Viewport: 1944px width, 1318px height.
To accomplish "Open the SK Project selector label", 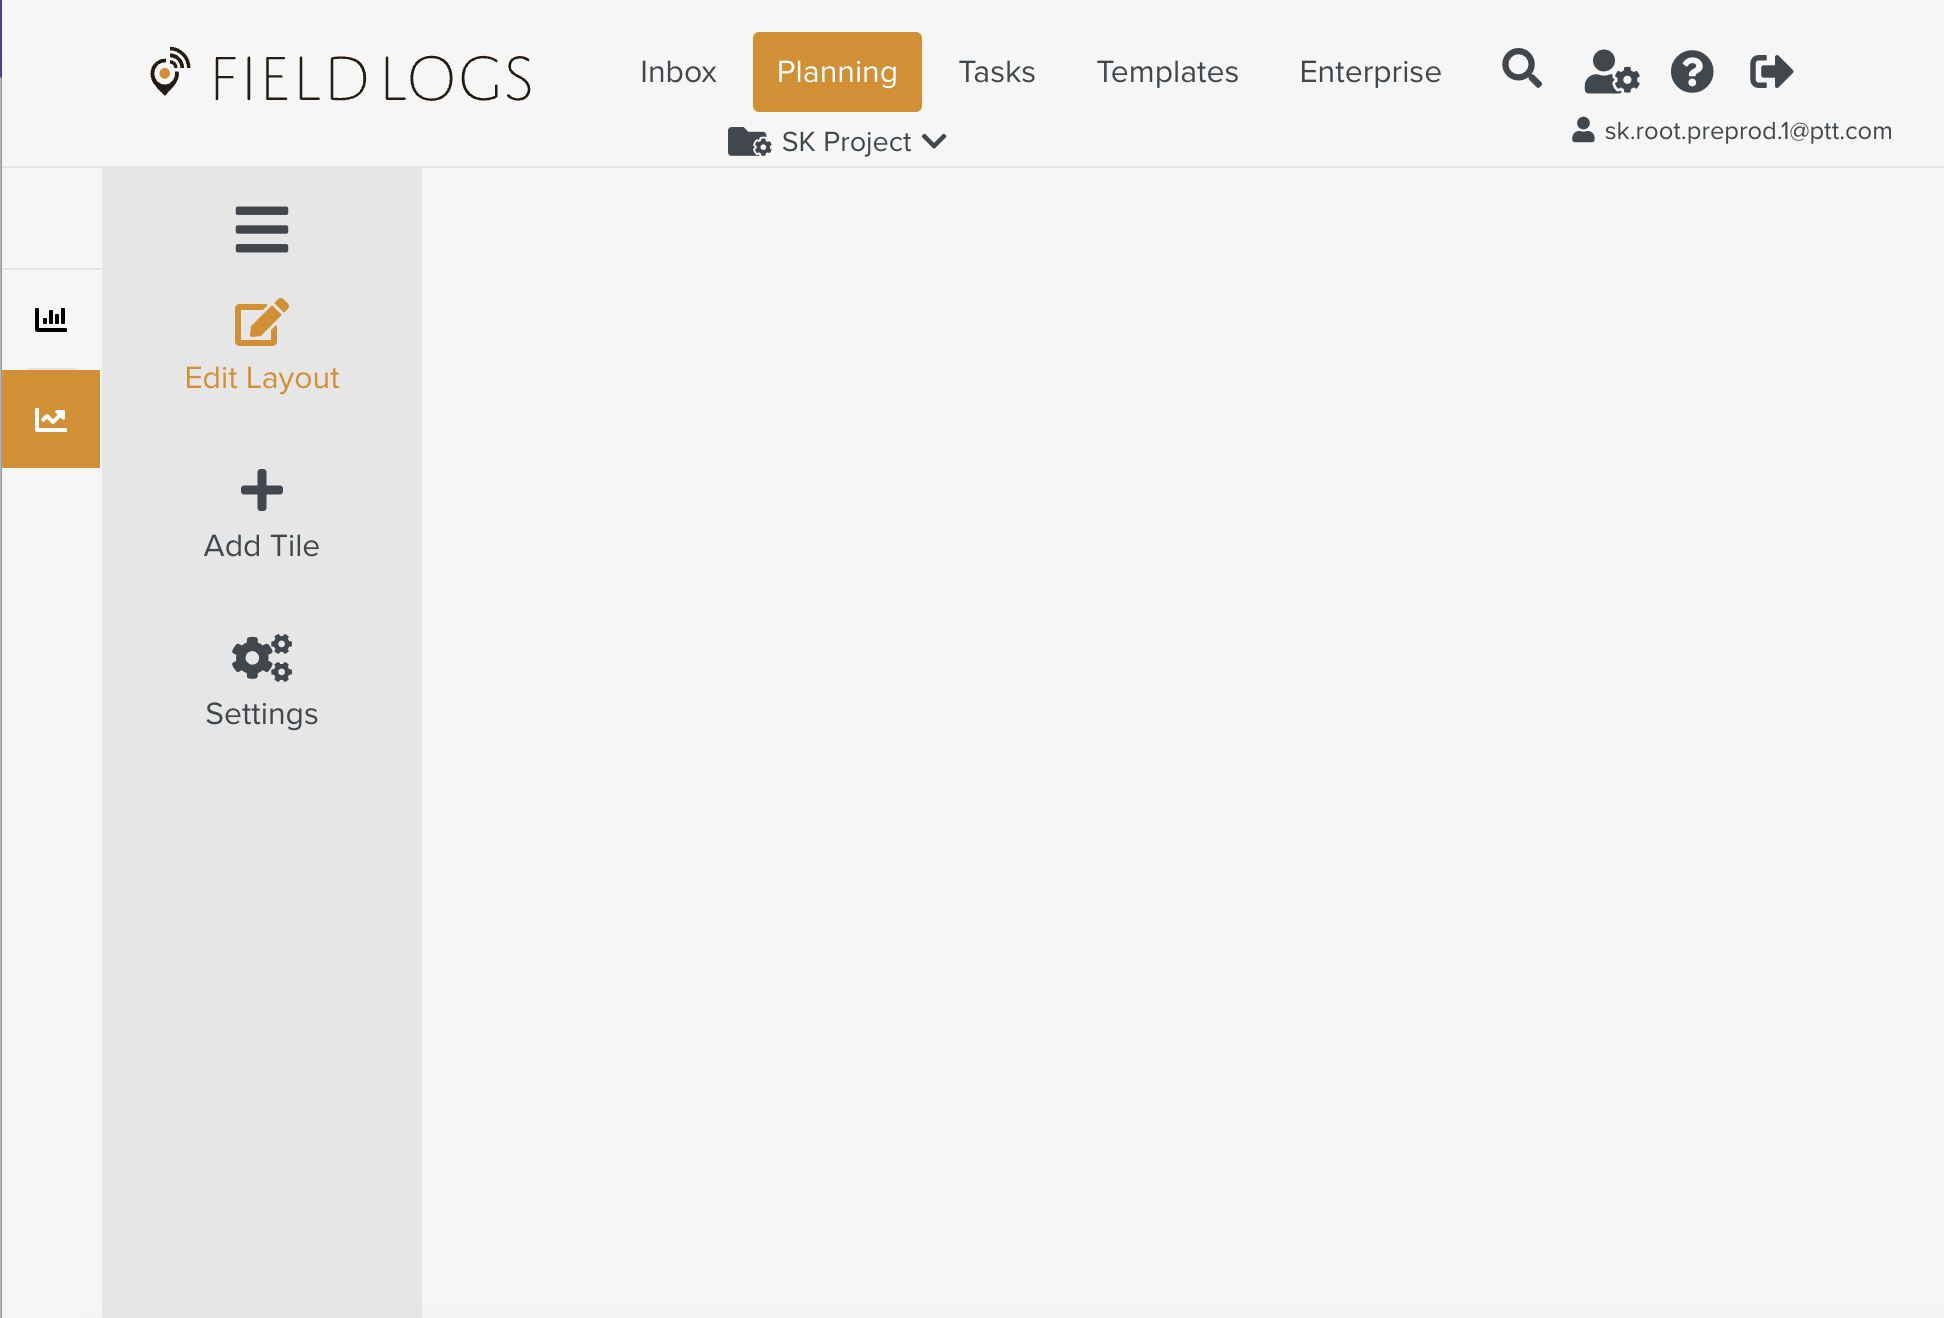I will pyautogui.click(x=846, y=142).
